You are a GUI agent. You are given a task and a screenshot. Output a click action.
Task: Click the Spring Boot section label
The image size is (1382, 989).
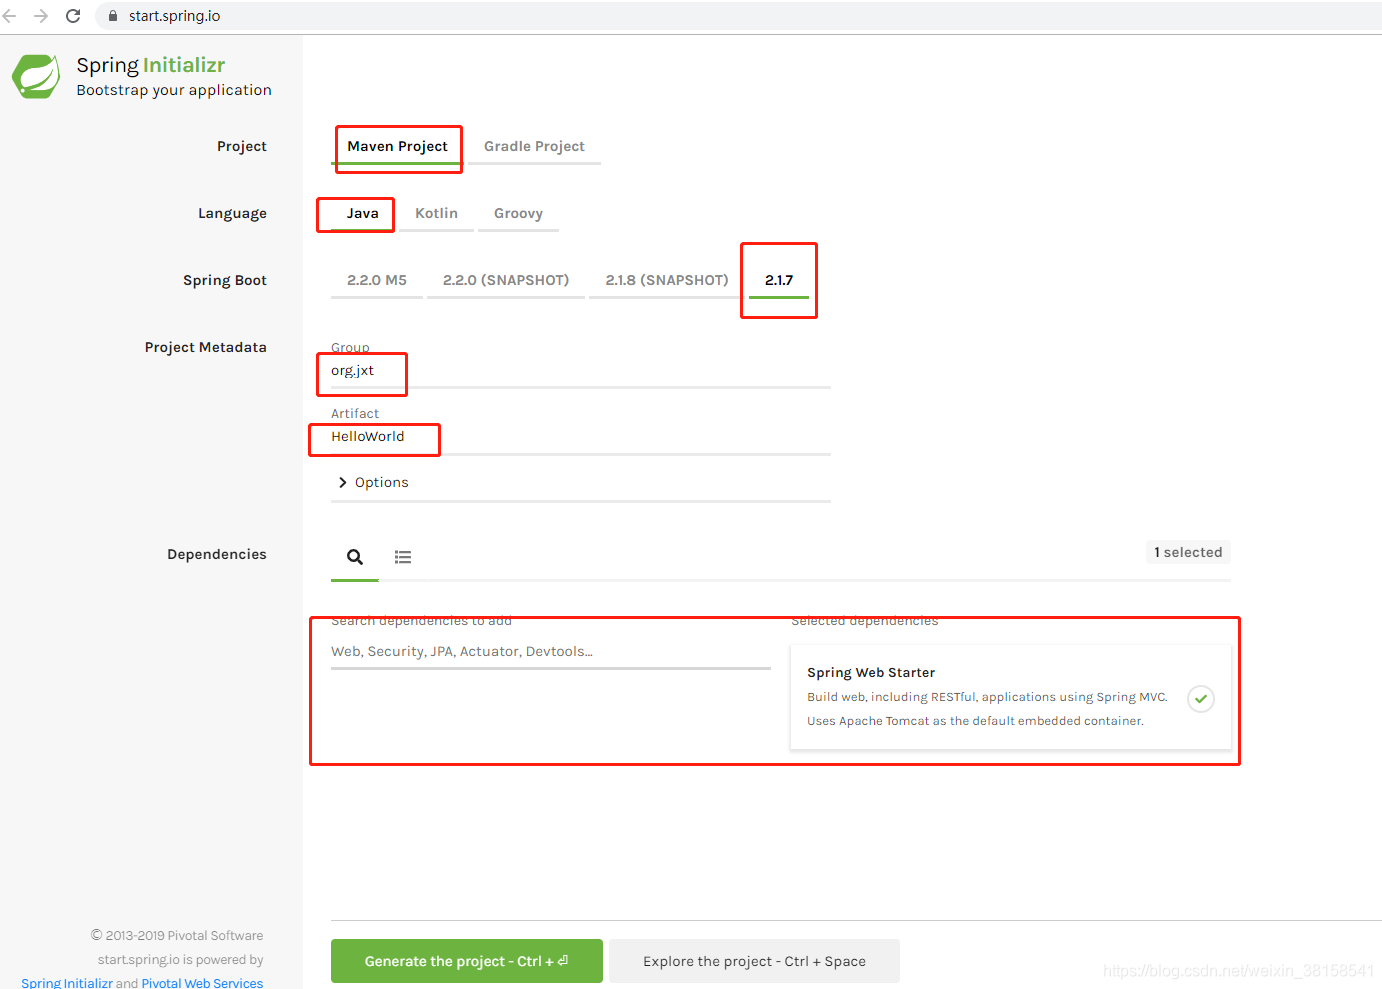[225, 280]
